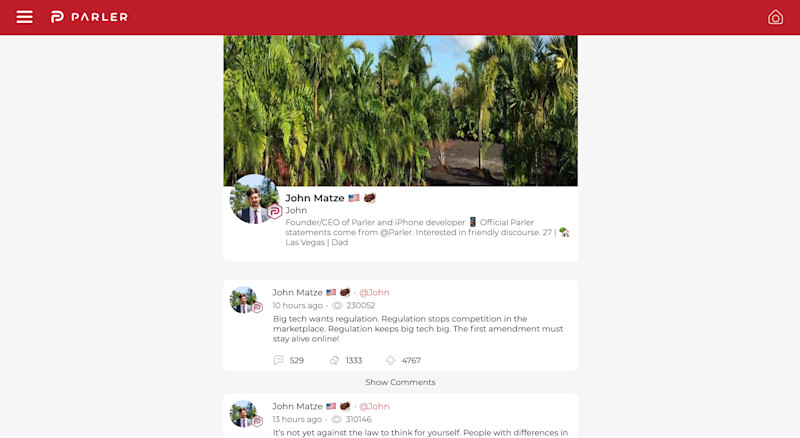Screen dimensions: 800x438
Task: Open the palm tree cover photo
Action: 401,110
